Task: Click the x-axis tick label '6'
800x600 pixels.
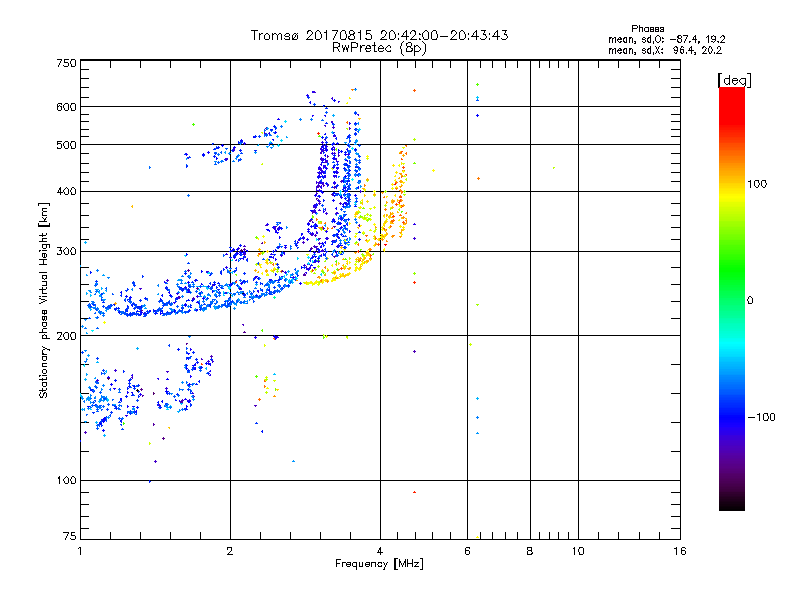Action: pos(467,552)
